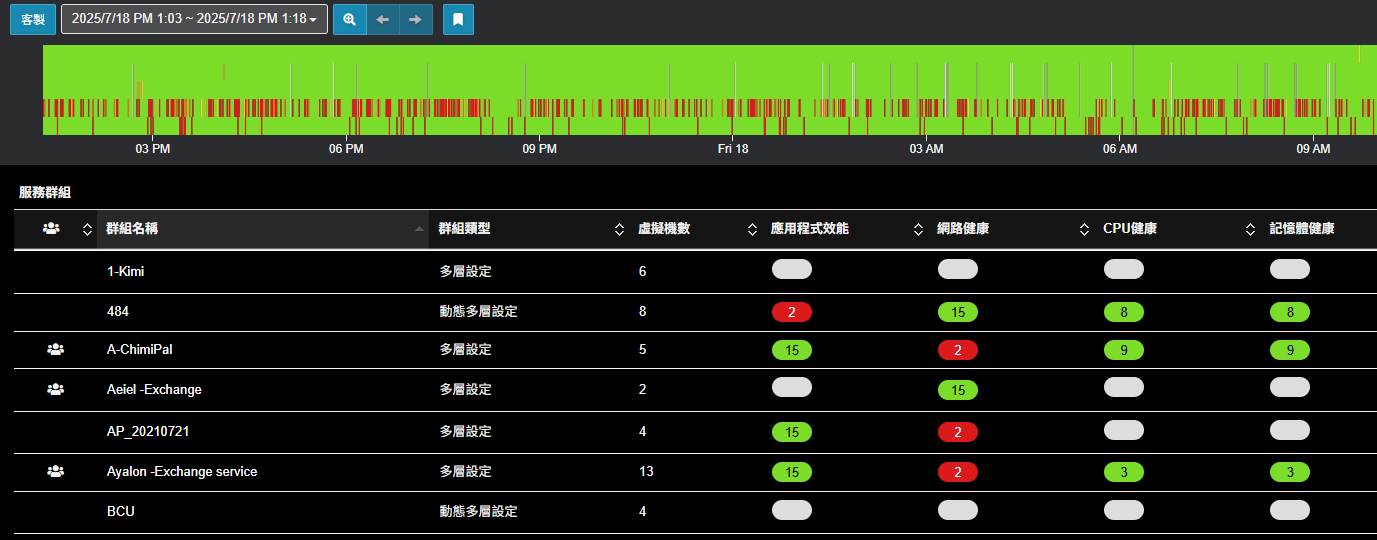Sort by 虛擬機數 column header
1377x540 pixels.
[664, 229]
